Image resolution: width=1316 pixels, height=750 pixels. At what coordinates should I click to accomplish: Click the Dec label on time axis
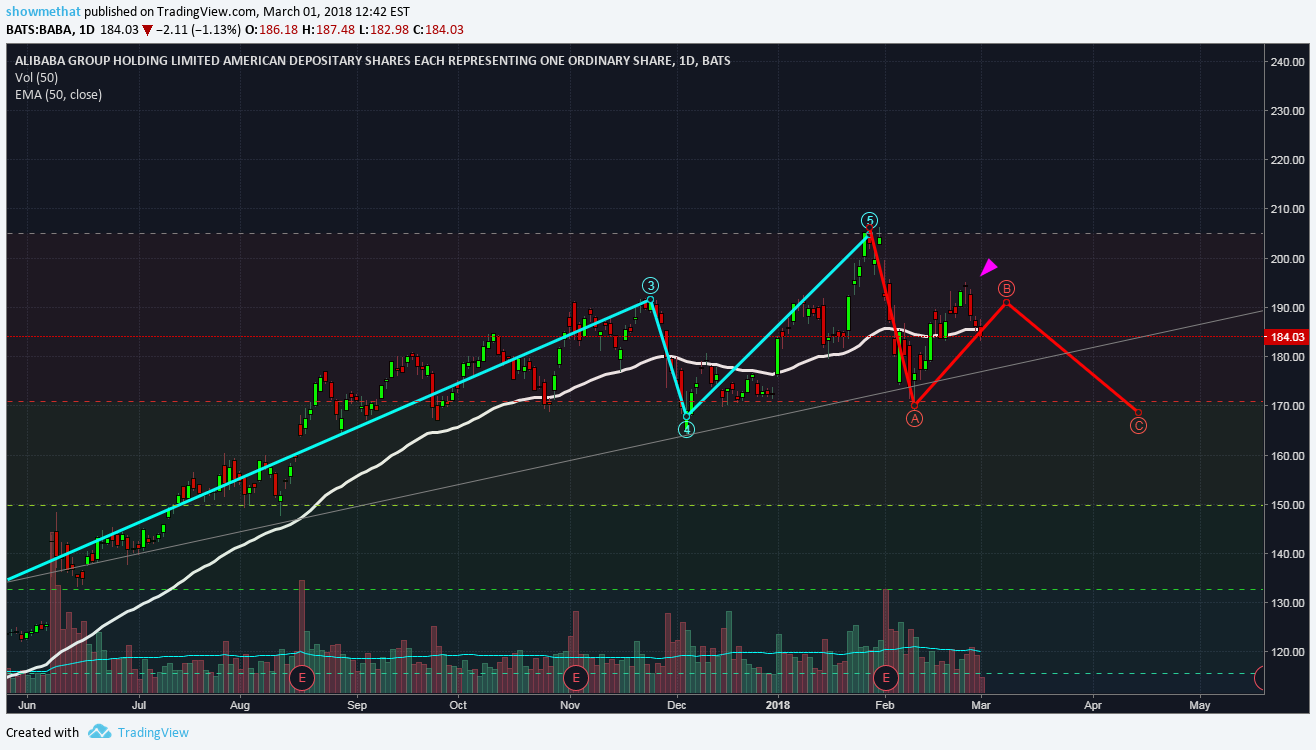676,705
